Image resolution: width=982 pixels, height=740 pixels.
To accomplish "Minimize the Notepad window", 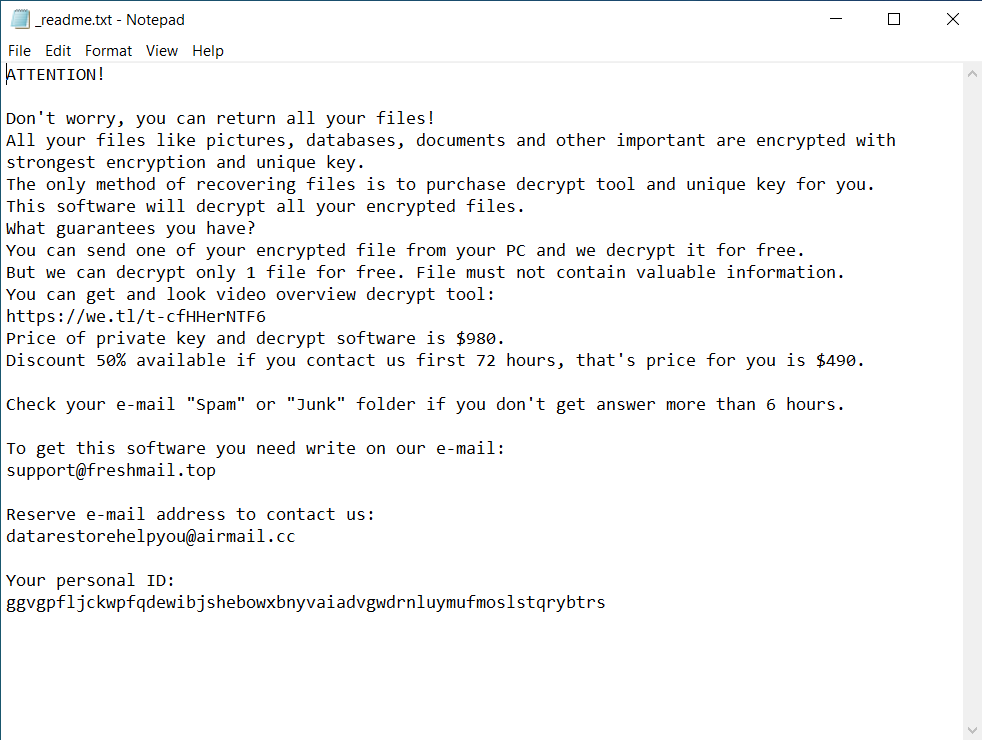I will coord(837,19).
